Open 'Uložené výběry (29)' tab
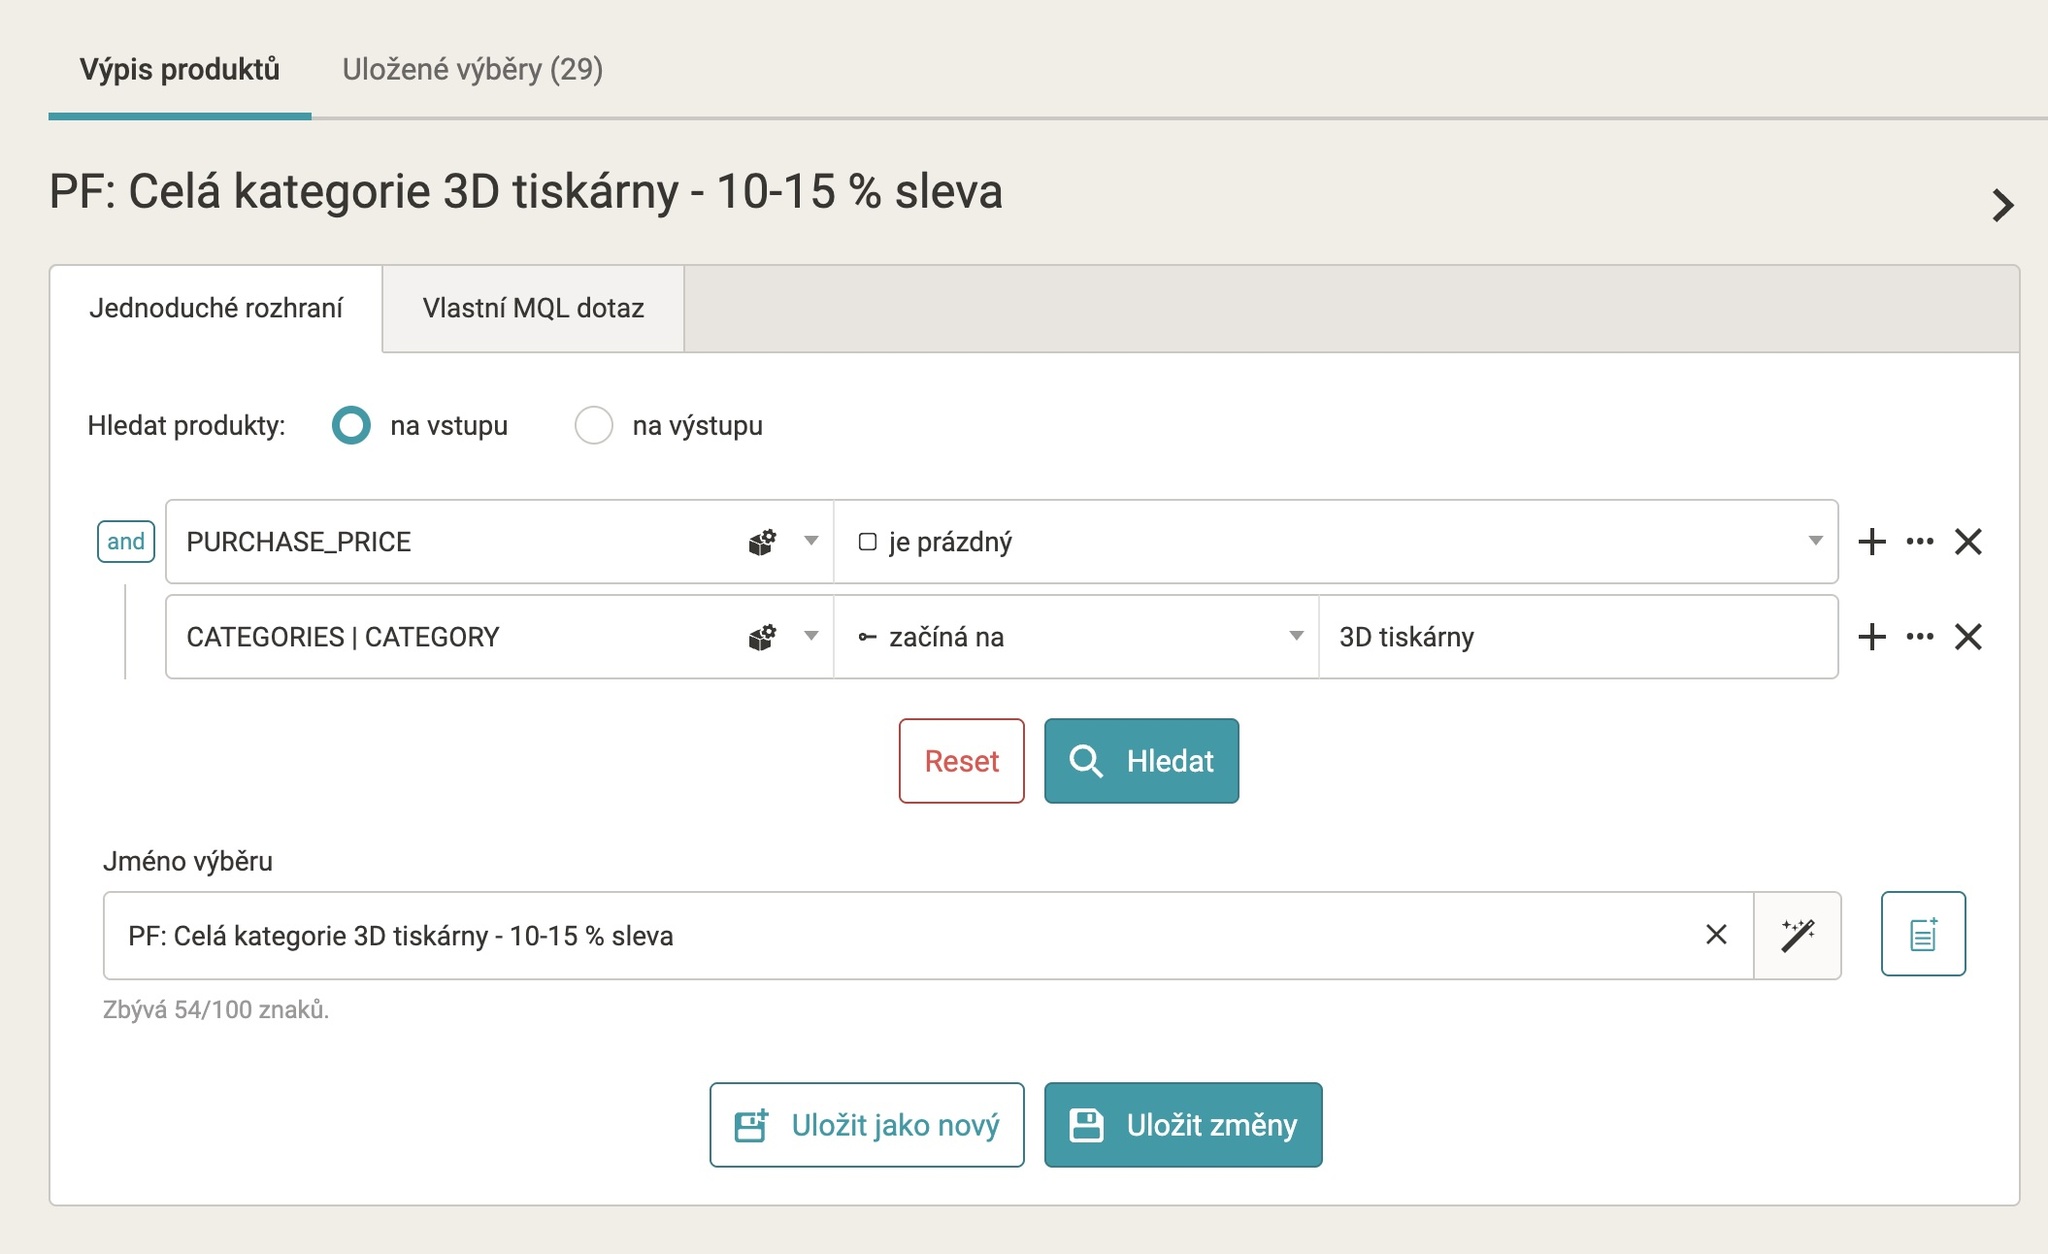Viewport: 2048px width, 1254px height. [x=473, y=69]
